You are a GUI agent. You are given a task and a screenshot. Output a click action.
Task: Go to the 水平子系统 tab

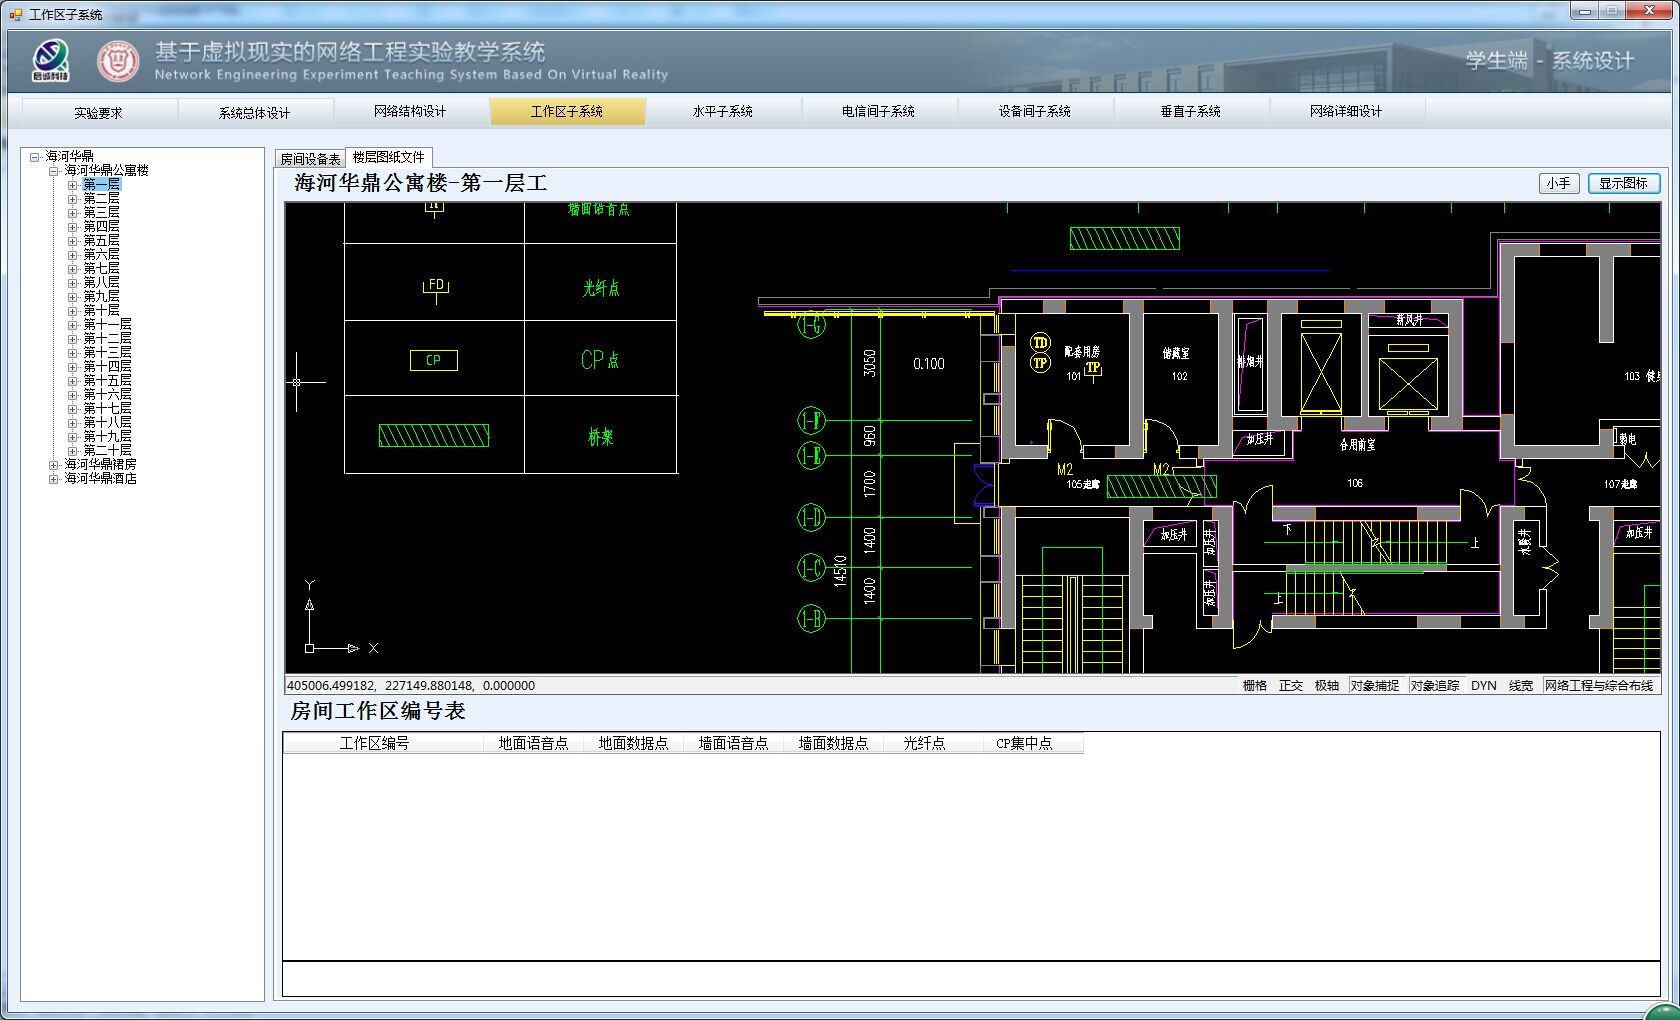coord(723,111)
